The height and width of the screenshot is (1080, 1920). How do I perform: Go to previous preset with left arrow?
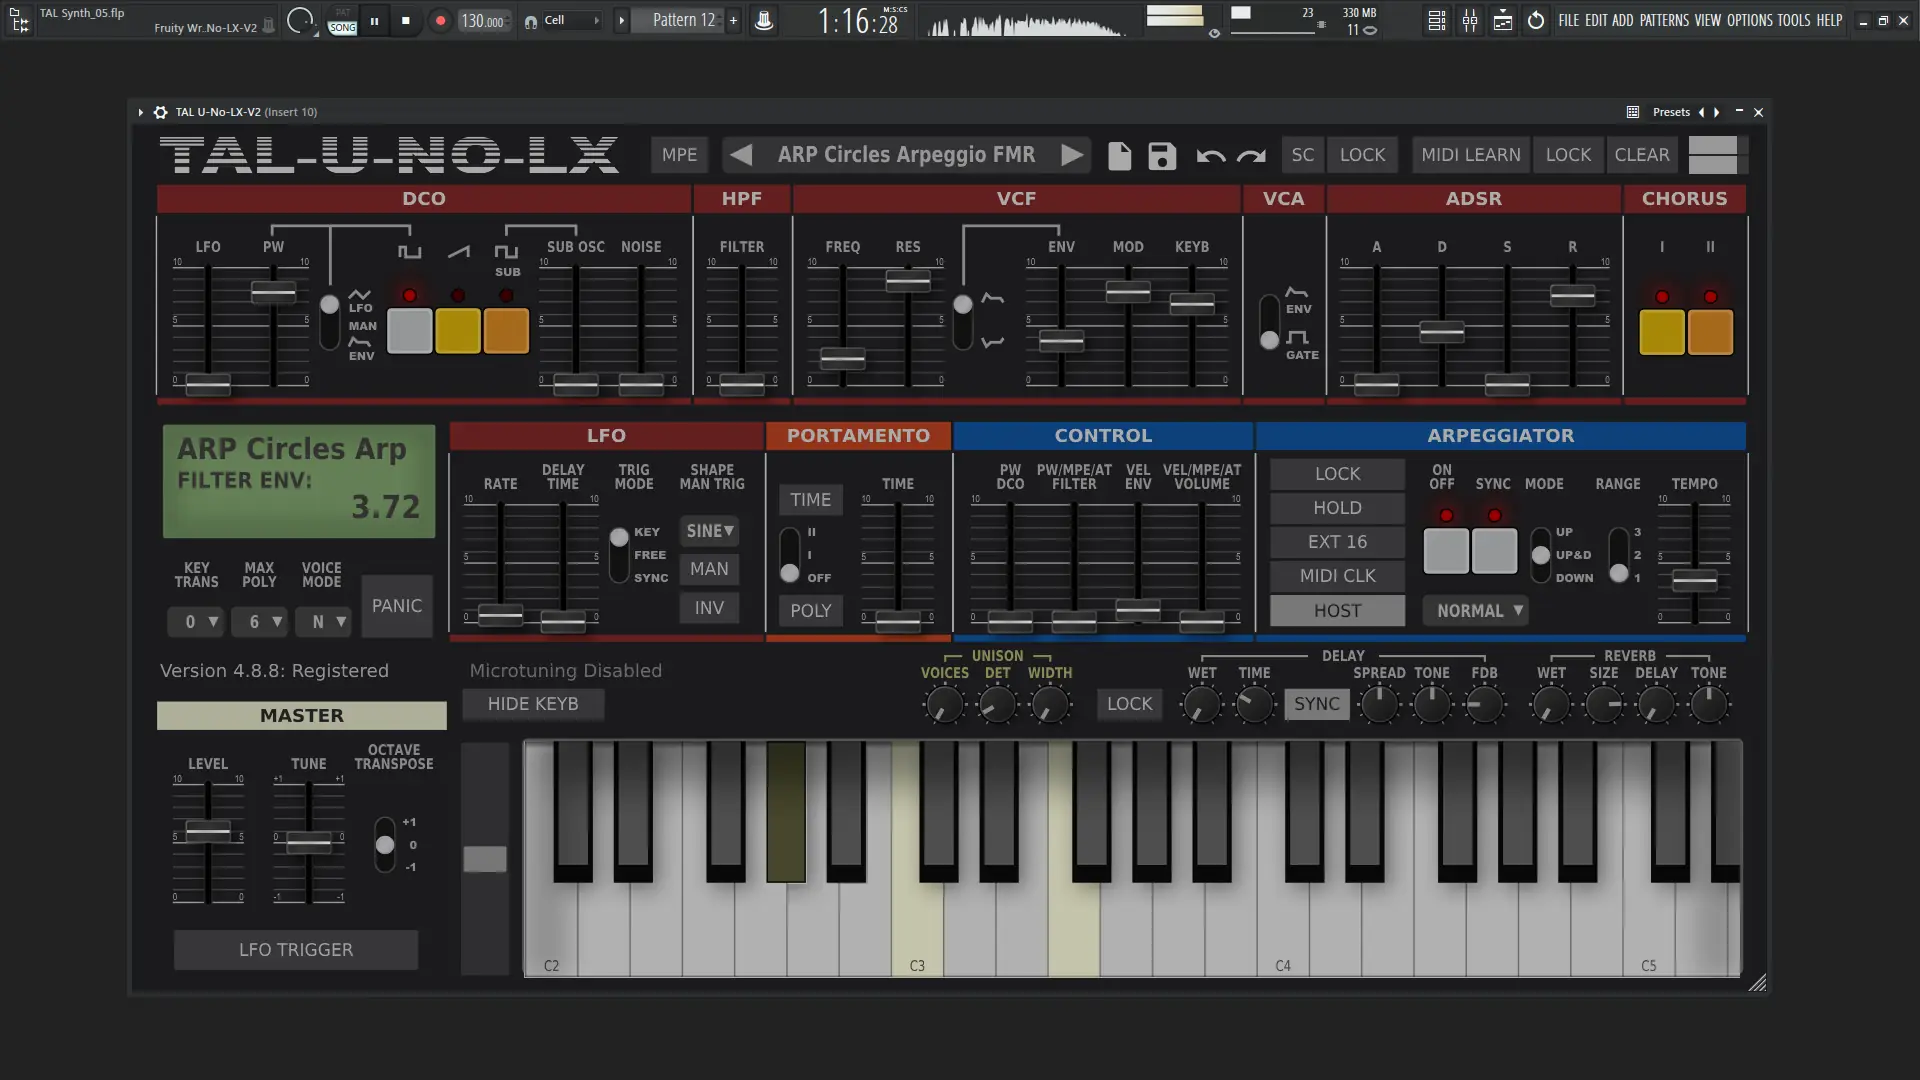coord(741,155)
